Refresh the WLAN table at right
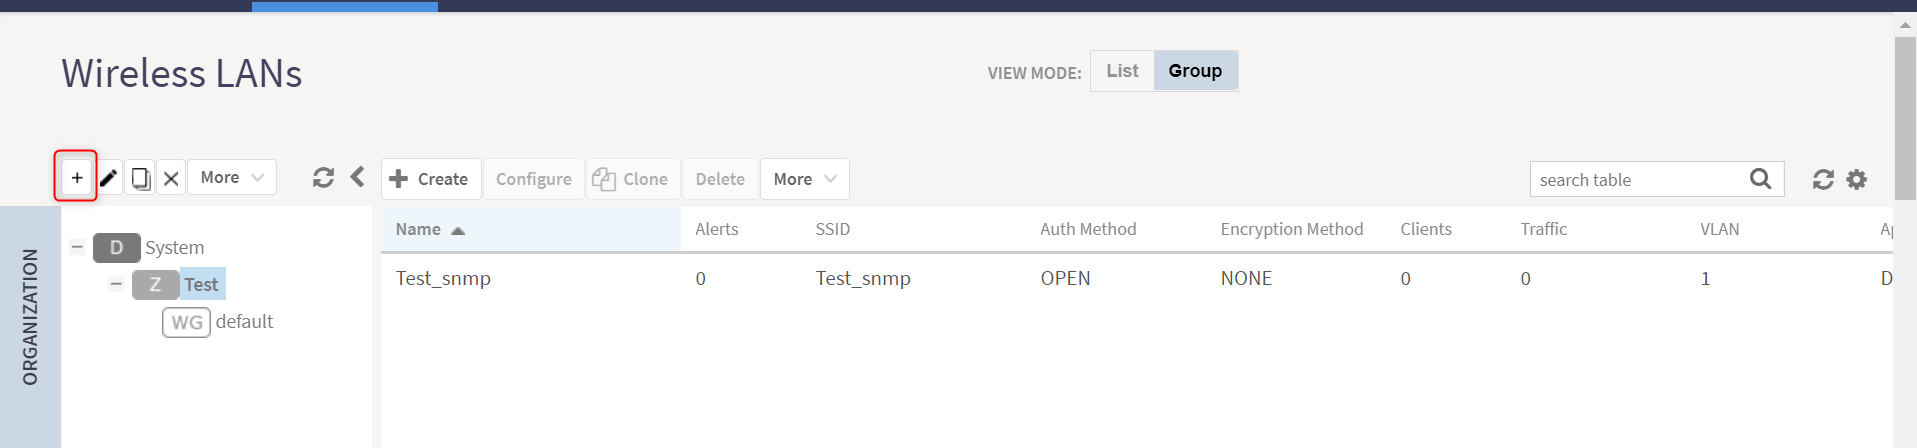The width and height of the screenshot is (1917, 448). click(1823, 179)
